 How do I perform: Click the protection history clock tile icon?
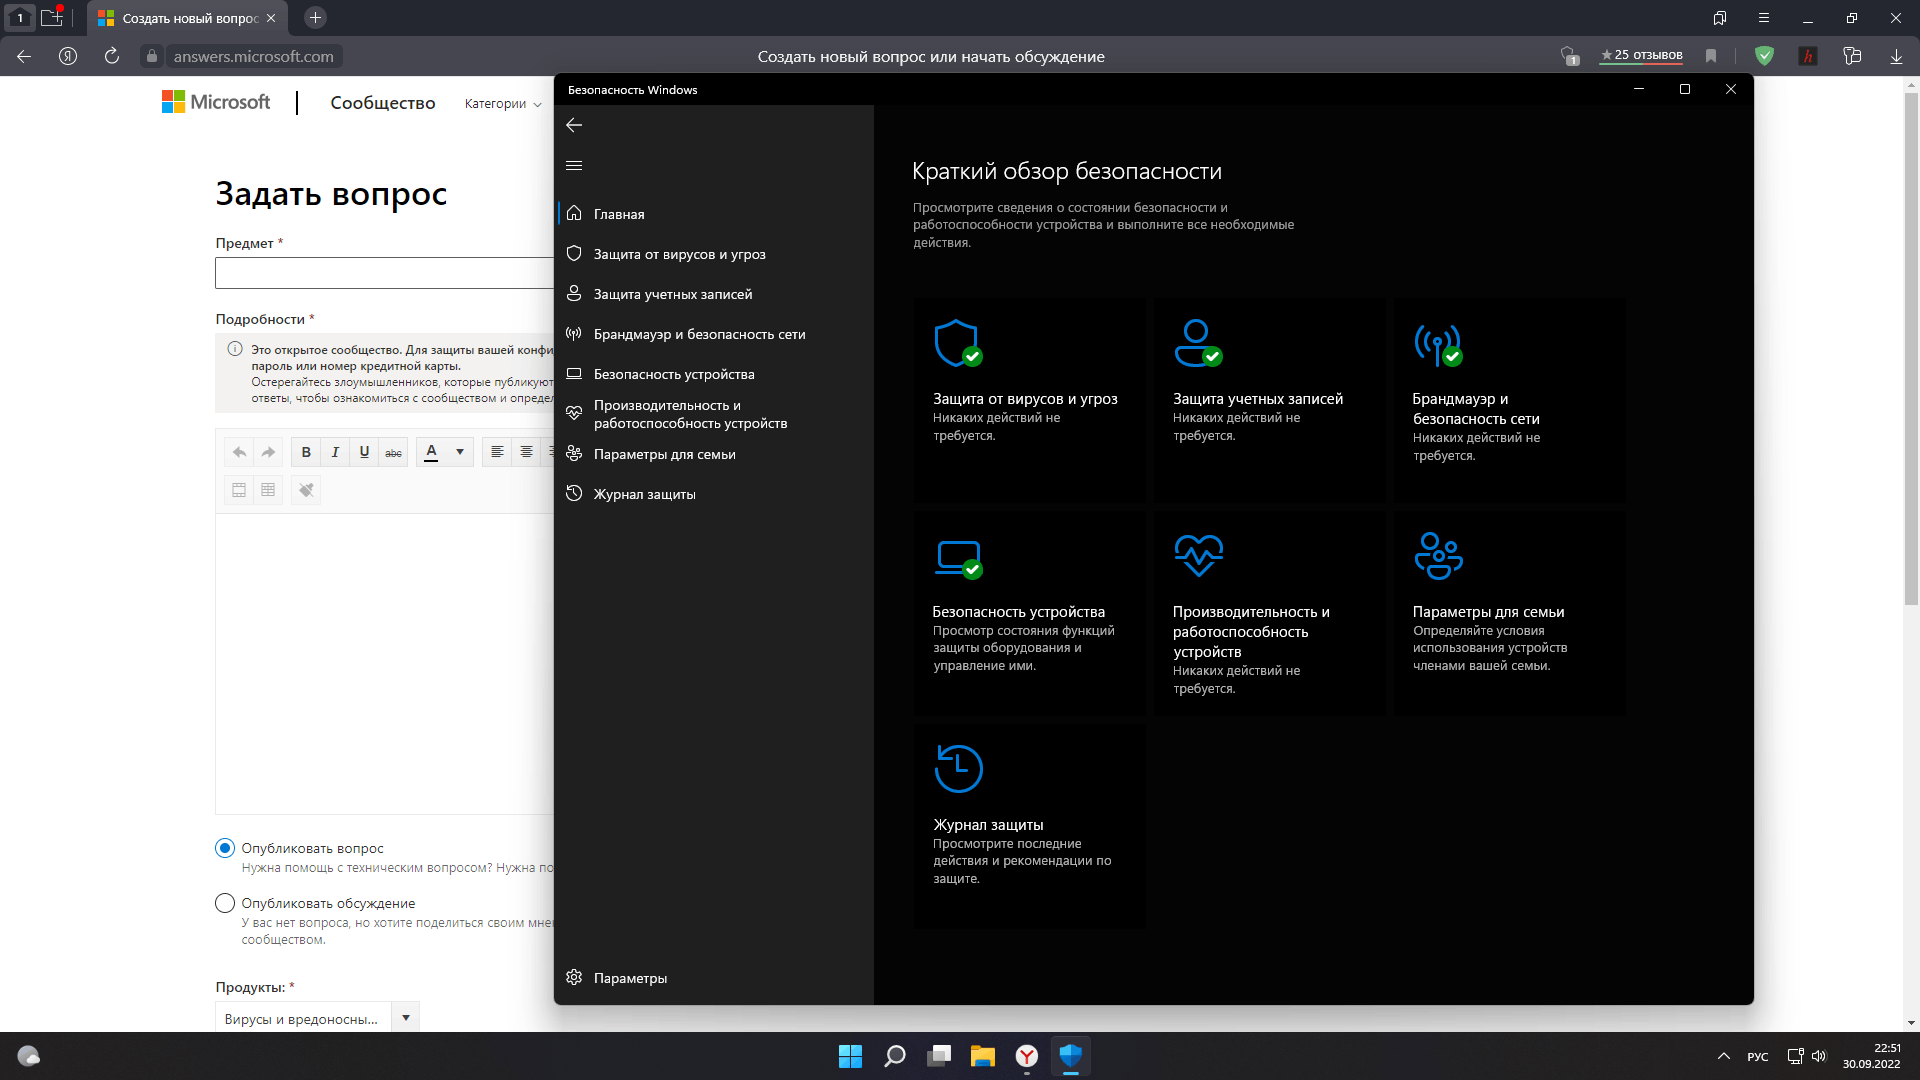tap(958, 768)
